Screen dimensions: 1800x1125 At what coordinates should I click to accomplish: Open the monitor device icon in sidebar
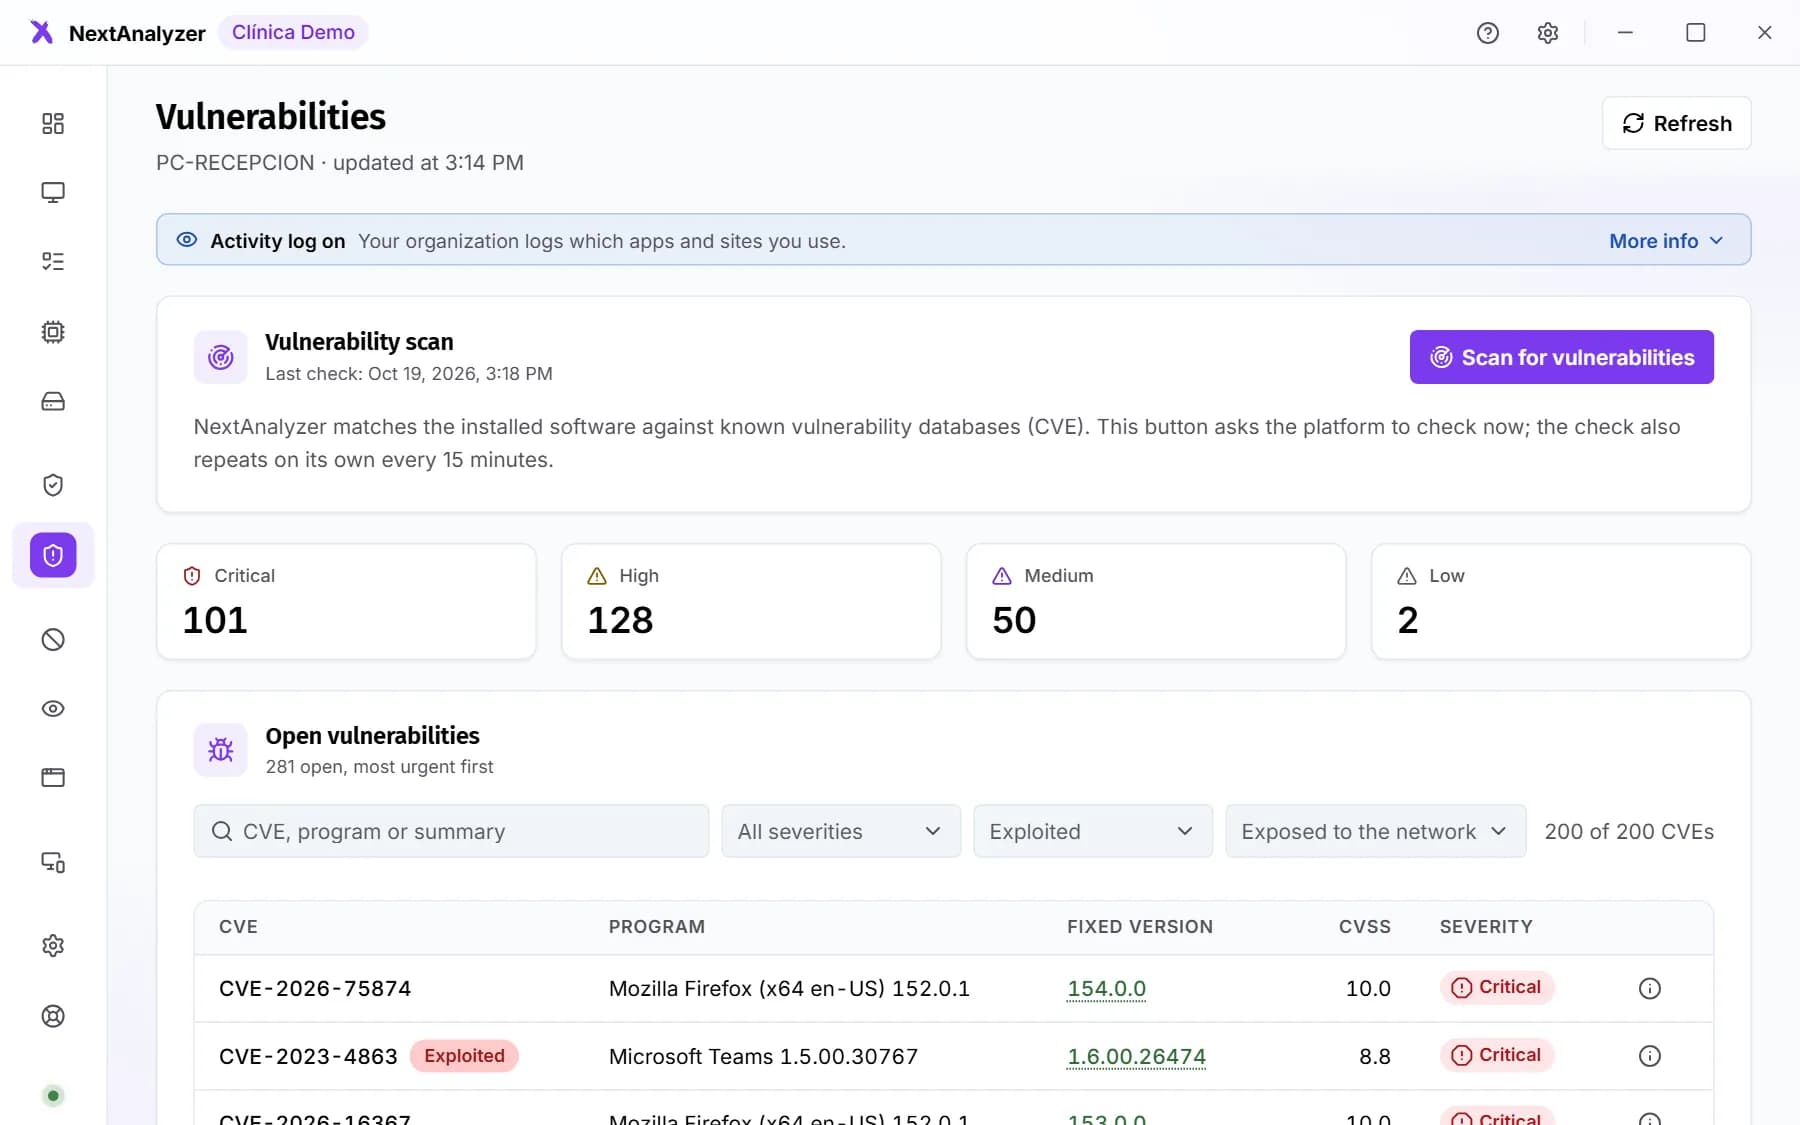click(53, 192)
